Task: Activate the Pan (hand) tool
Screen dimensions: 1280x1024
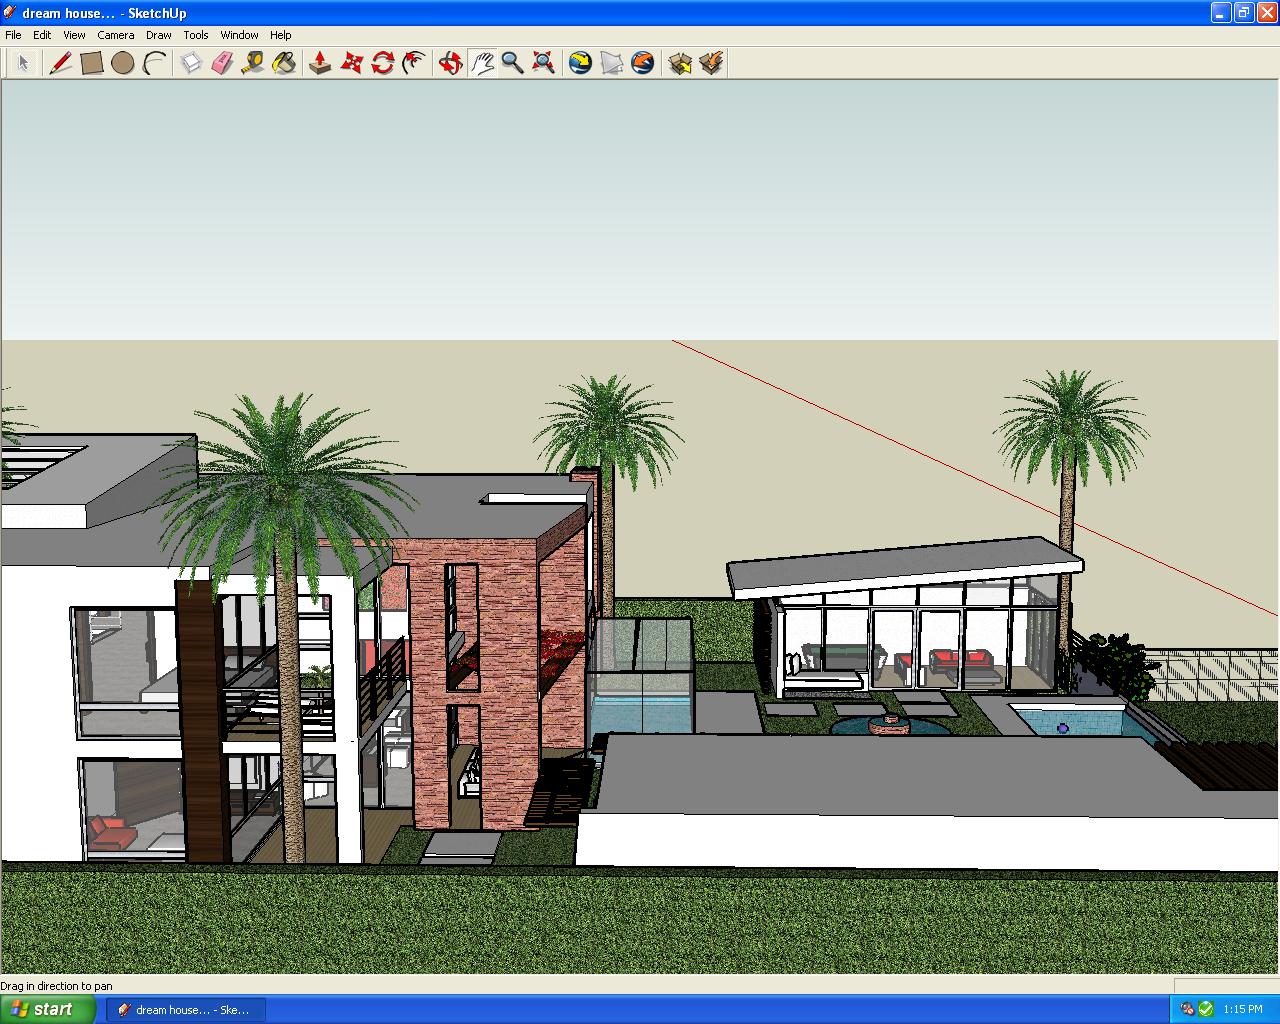Action: tap(483, 62)
